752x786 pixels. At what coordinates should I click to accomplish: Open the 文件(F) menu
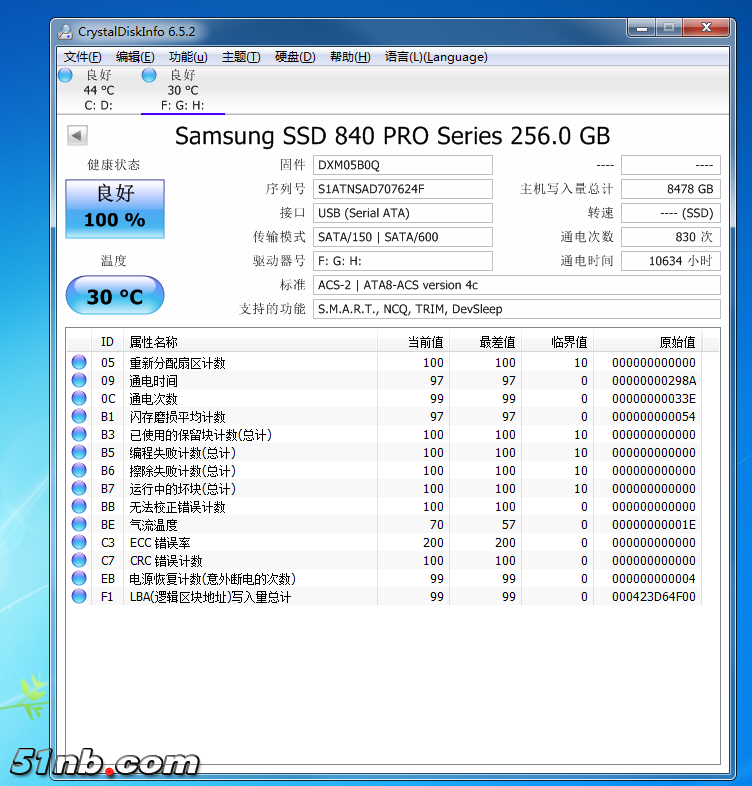tap(82, 57)
